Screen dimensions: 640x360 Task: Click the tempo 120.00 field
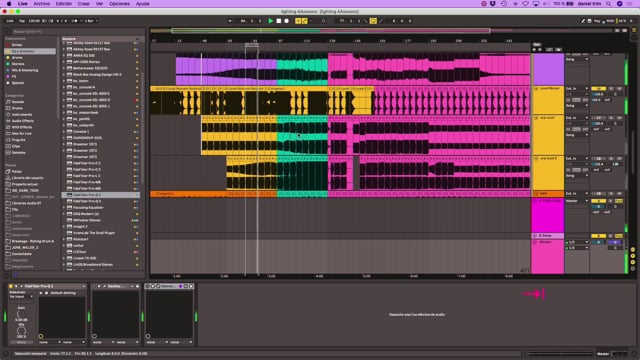pyautogui.click(x=34, y=21)
